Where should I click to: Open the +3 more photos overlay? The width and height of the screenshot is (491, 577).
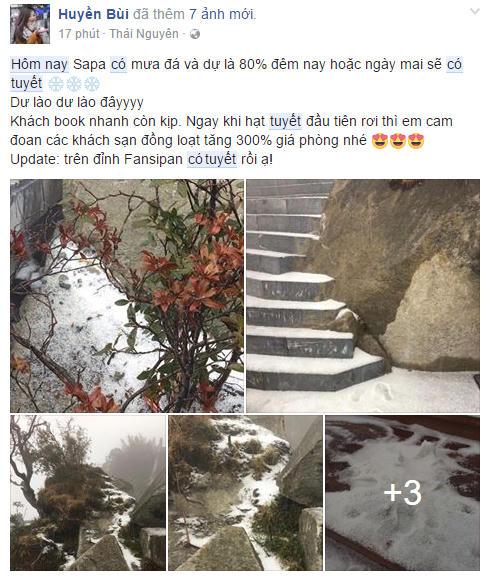(402, 493)
